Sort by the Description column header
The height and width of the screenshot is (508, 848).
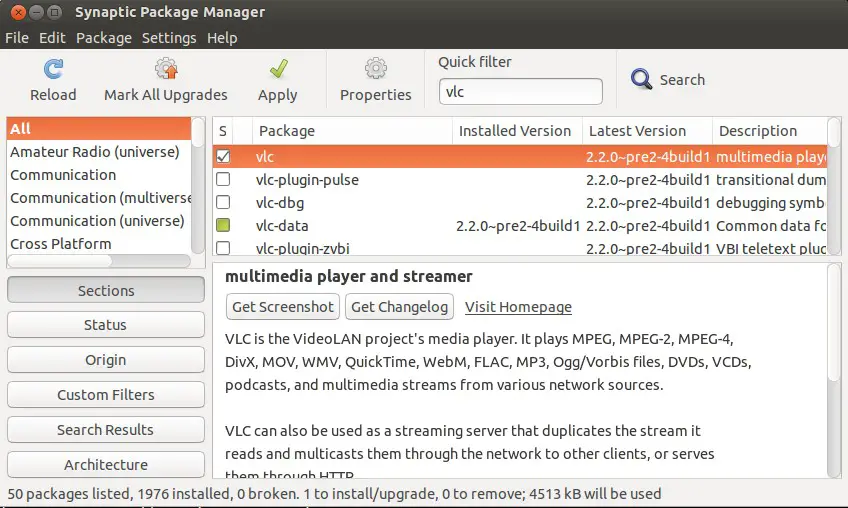pos(770,131)
